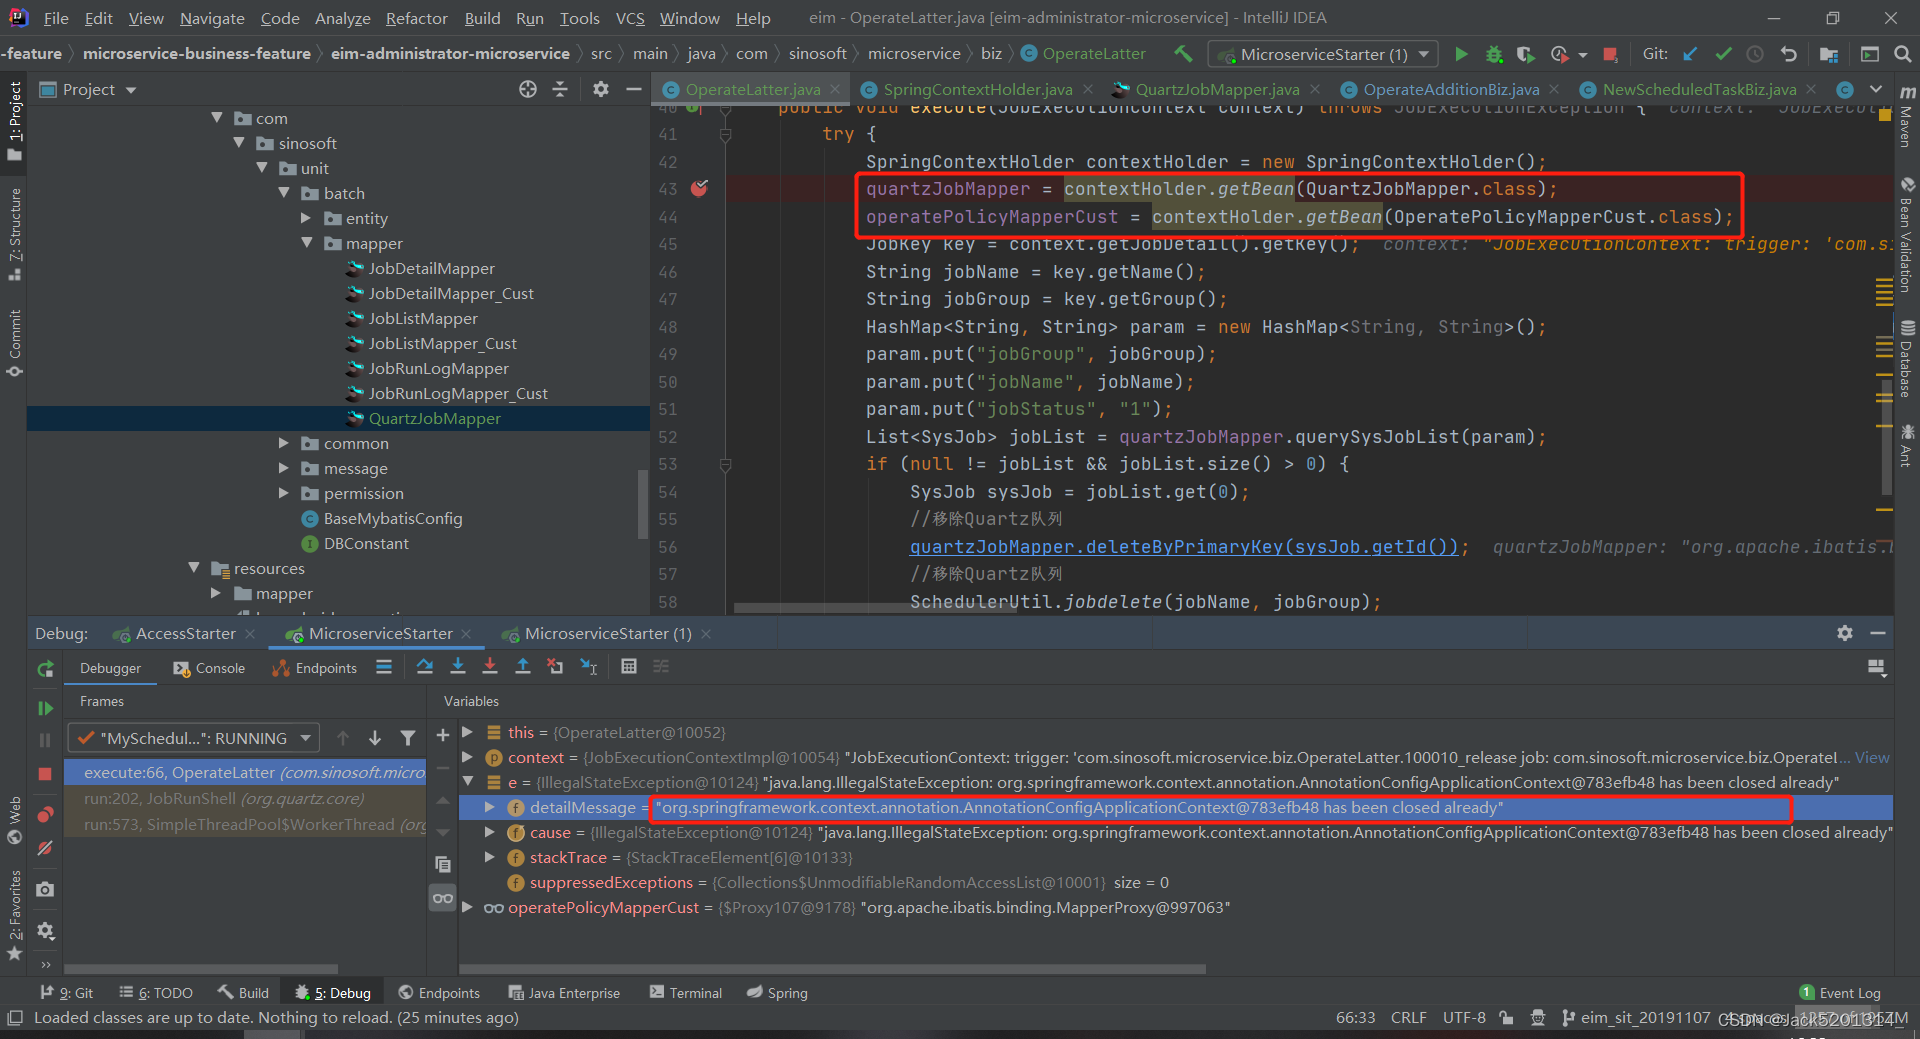Viewport: 1920px width, 1039px height.
Task: Select AccessStarter debug session tab
Action: click(185, 633)
